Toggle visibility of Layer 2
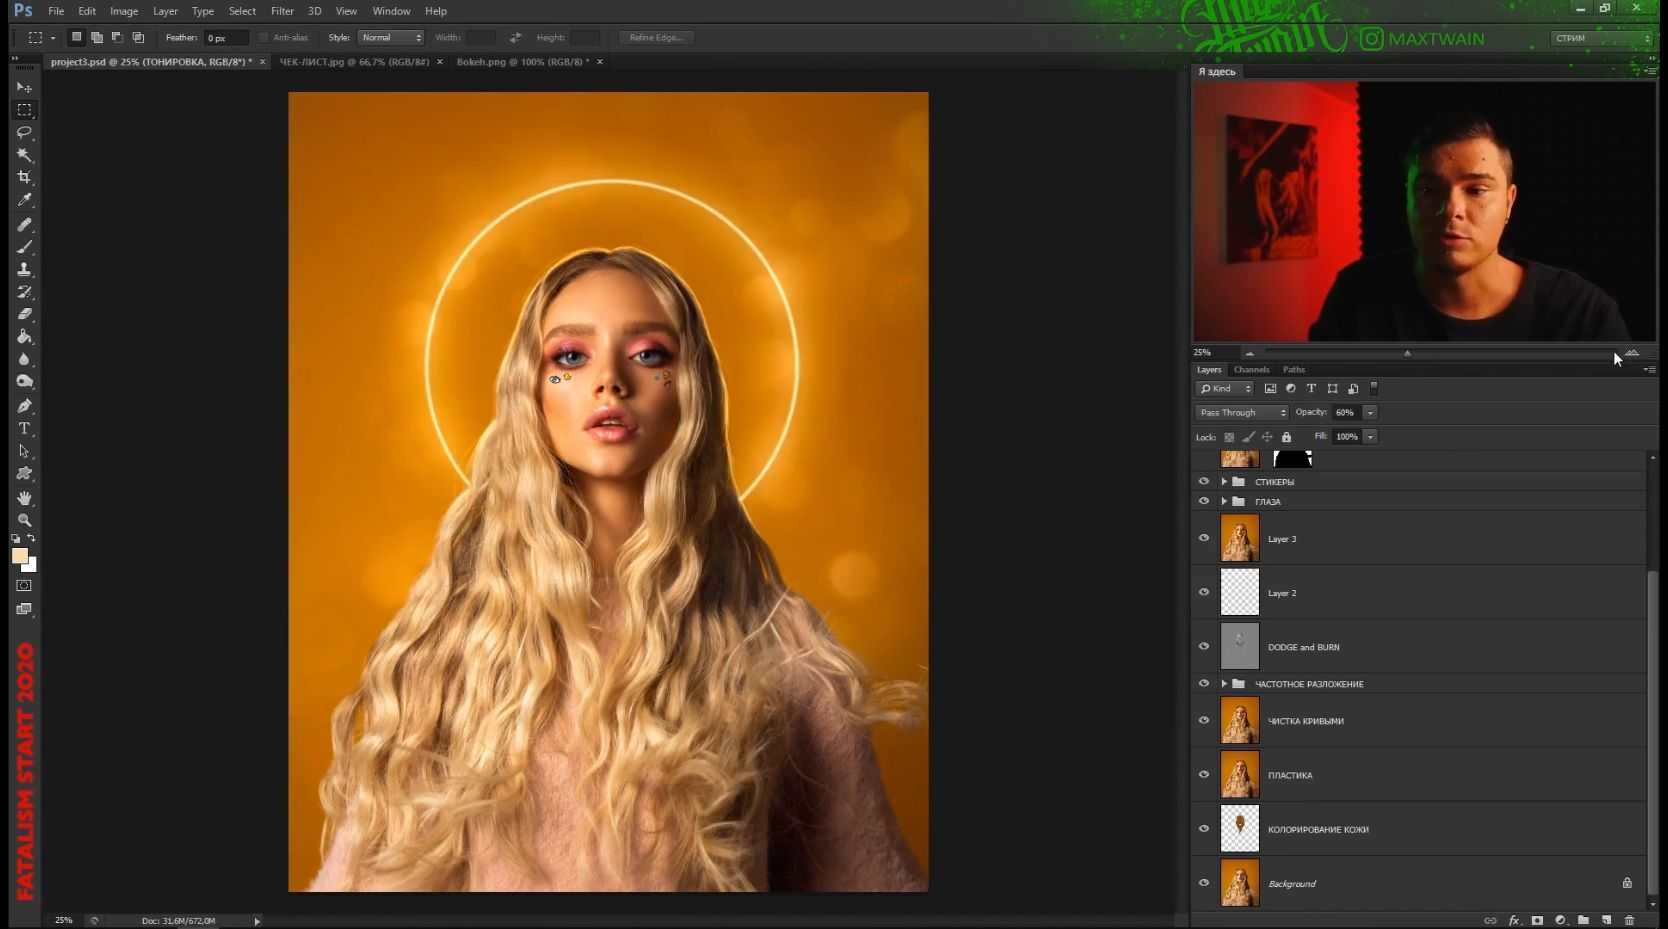 click(1204, 592)
